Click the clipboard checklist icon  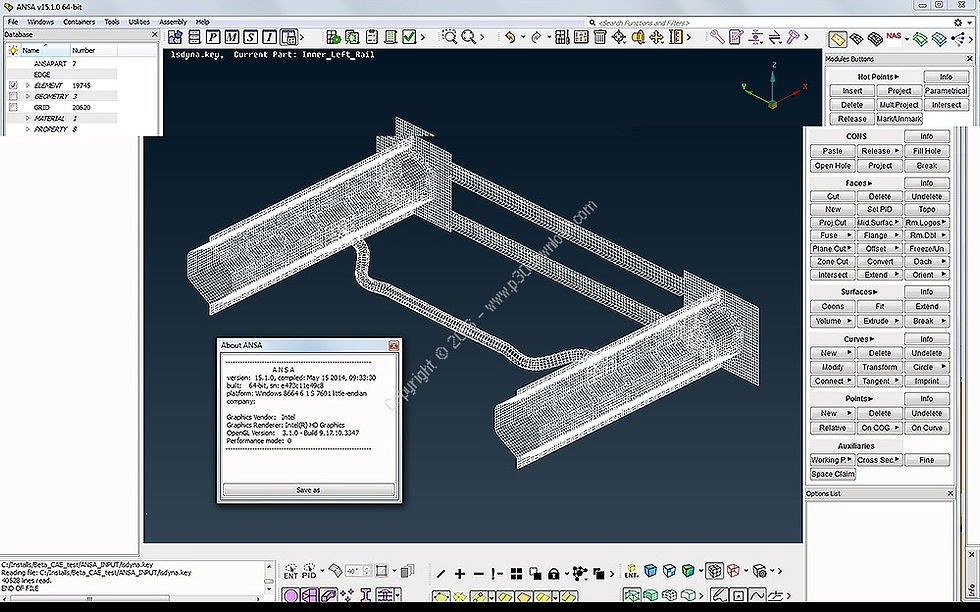[x=372, y=37]
